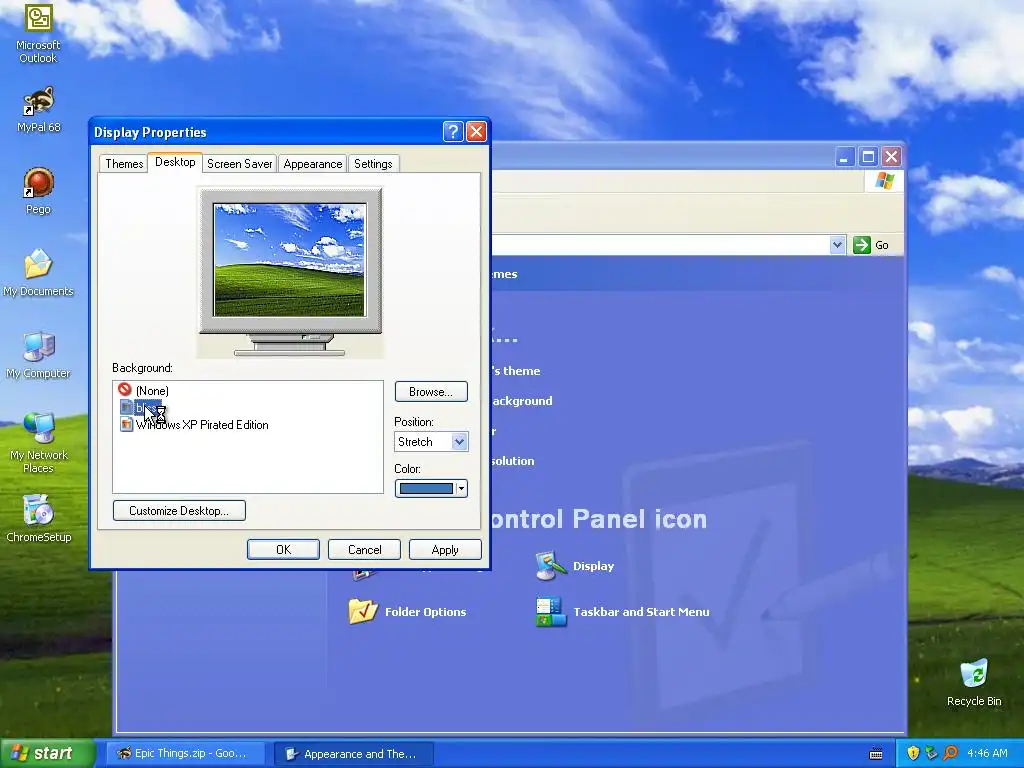The image size is (1024, 768).
Task: Maximize the Appearance and Themes window
Action: [868, 157]
